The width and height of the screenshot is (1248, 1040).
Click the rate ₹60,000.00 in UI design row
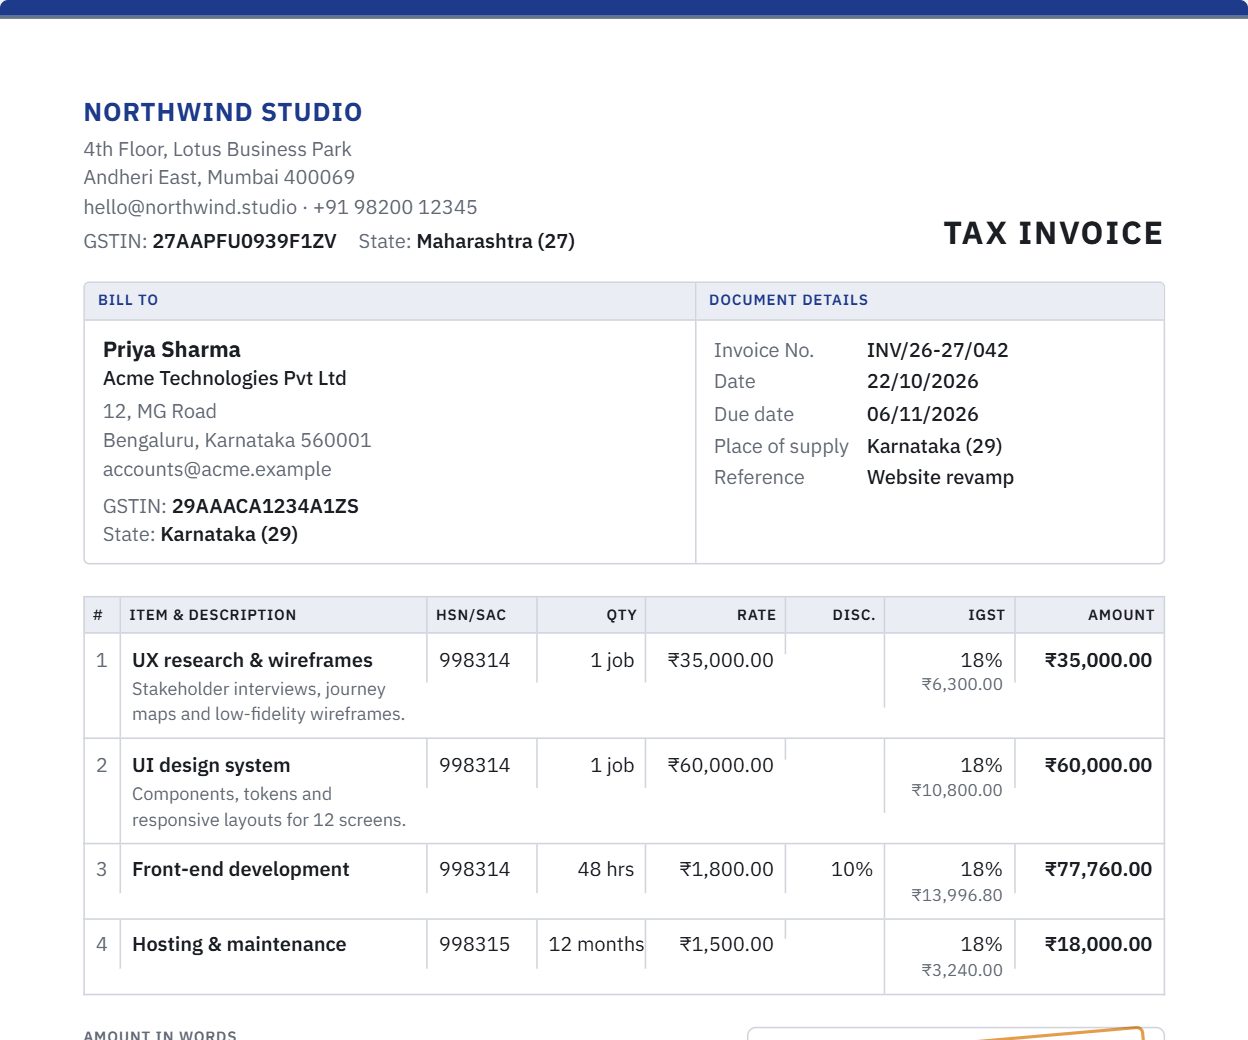click(x=721, y=765)
